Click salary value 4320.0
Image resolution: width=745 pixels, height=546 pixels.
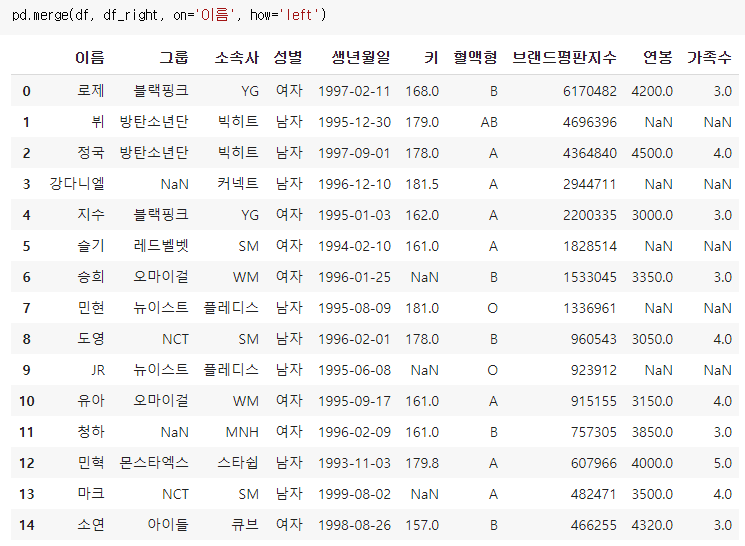[652, 525]
